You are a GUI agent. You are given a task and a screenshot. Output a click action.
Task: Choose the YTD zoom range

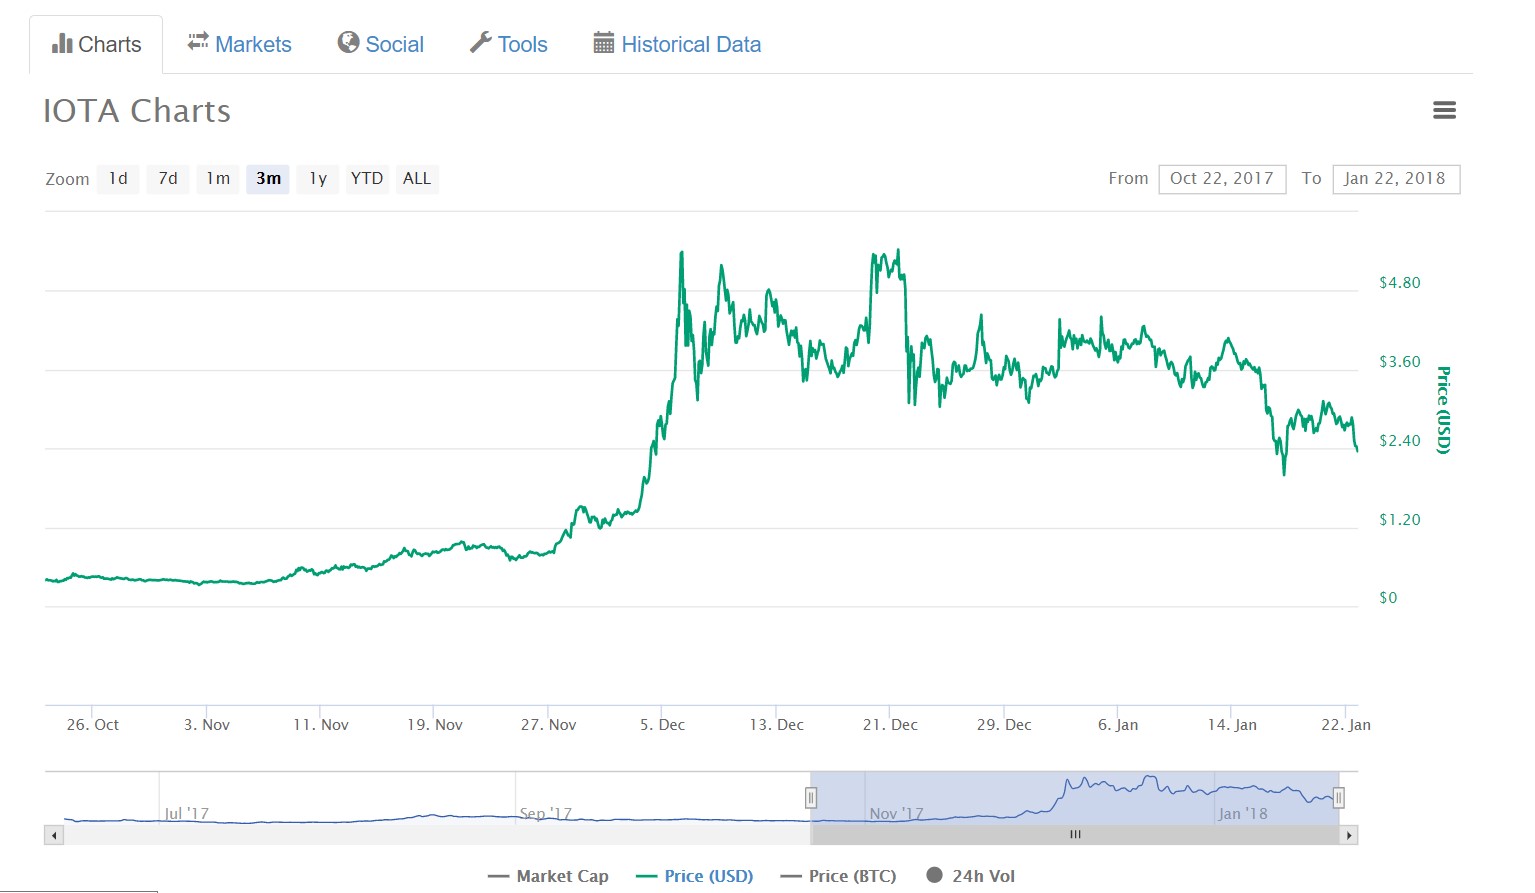point(367,179)
